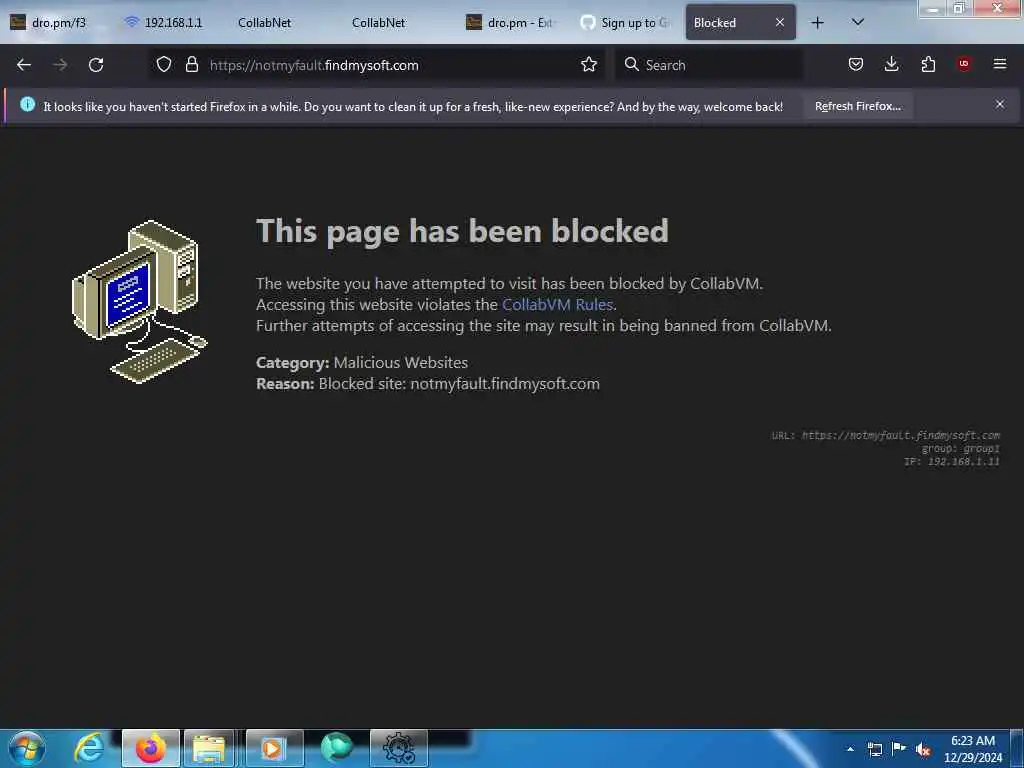Click the 'group: group1' debug text
1024x768 pixels.
pos(961,448)
